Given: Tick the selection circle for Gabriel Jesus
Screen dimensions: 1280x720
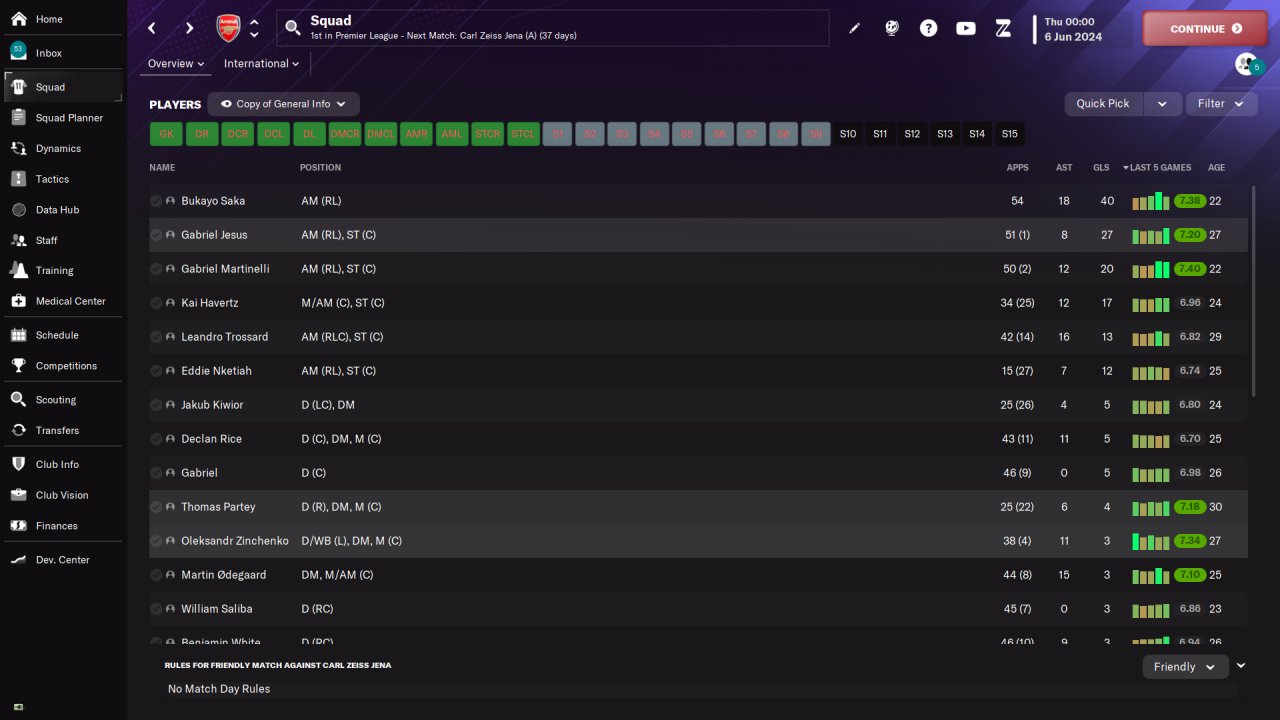Looking at the screenshot, I should coord(156,235).
